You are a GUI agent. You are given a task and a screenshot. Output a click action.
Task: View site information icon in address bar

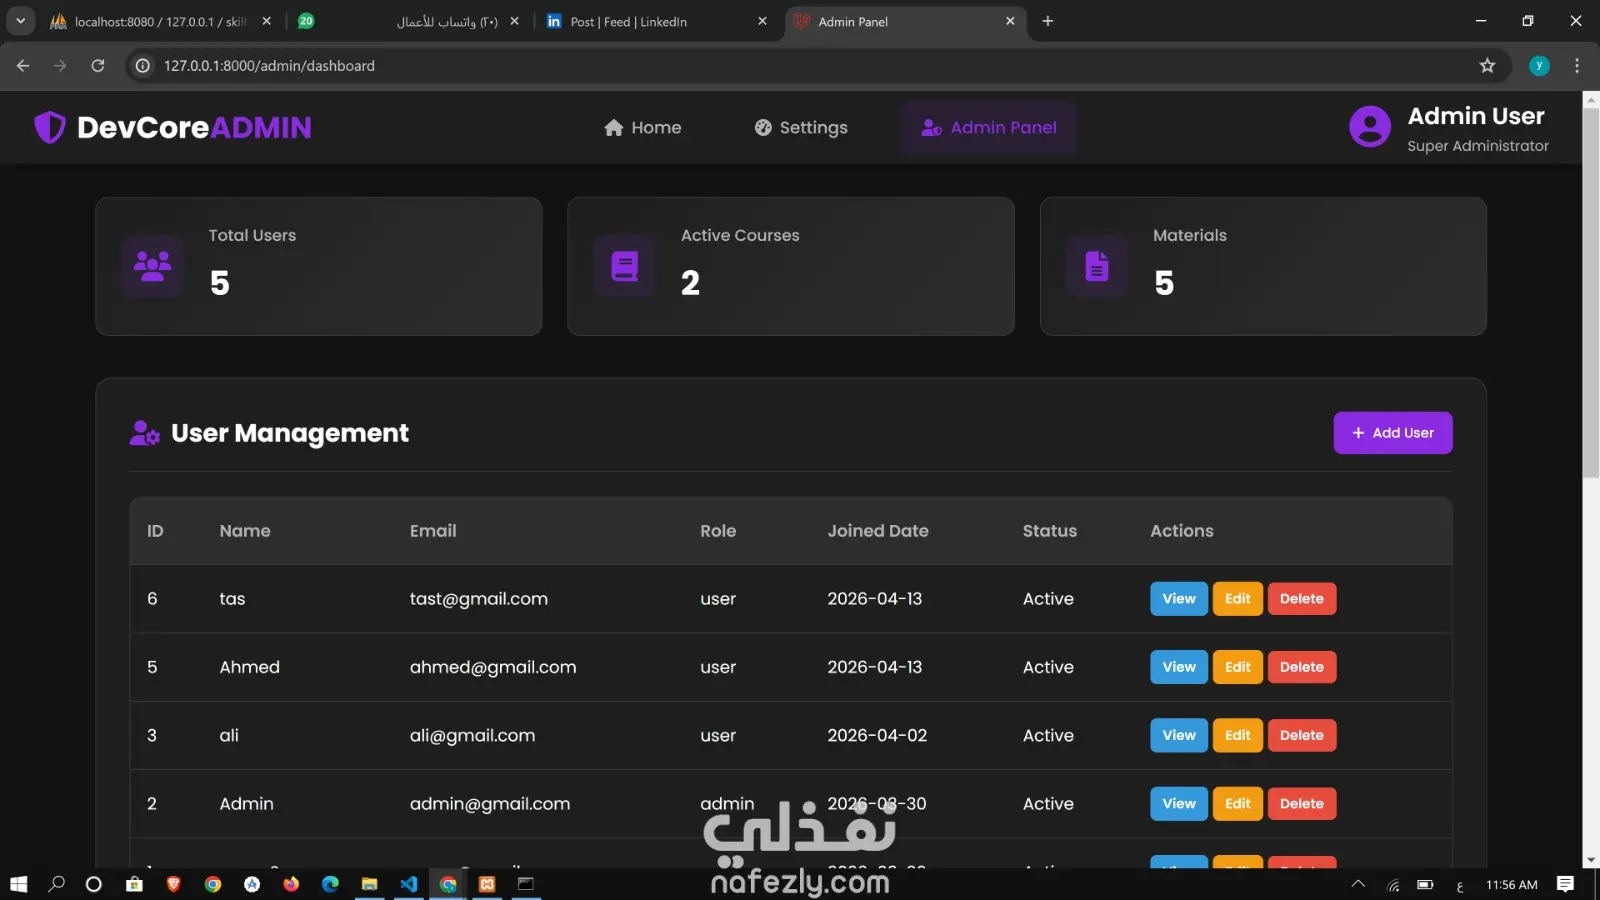coord(143,66)
